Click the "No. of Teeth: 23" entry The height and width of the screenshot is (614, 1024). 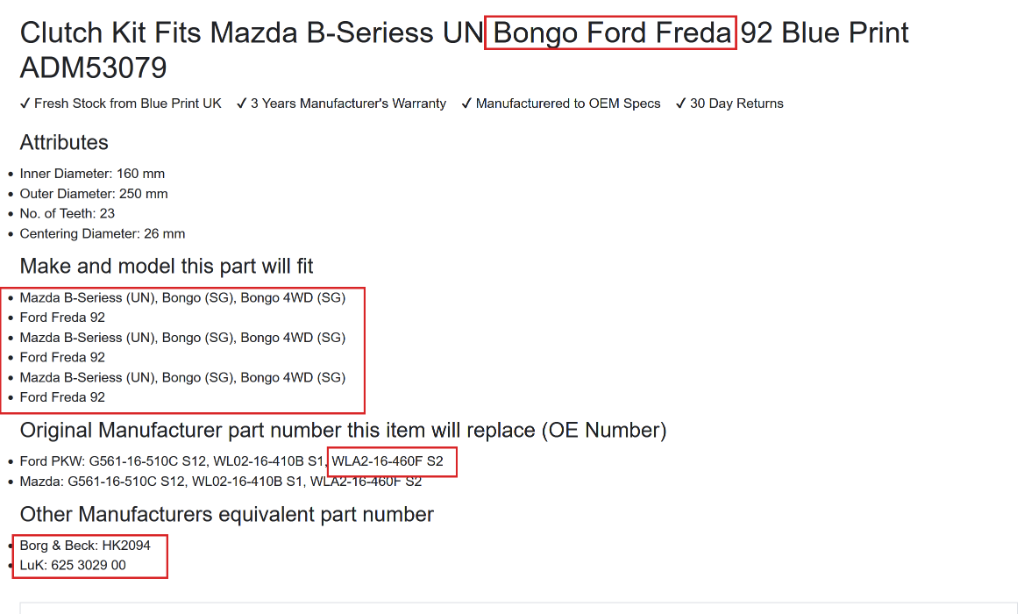(x=67, y=214)
